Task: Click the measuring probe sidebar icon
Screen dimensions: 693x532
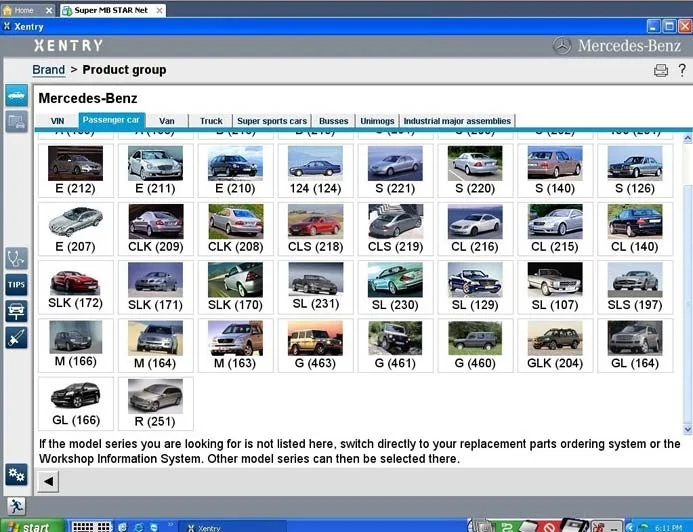Action: [17, 338]
